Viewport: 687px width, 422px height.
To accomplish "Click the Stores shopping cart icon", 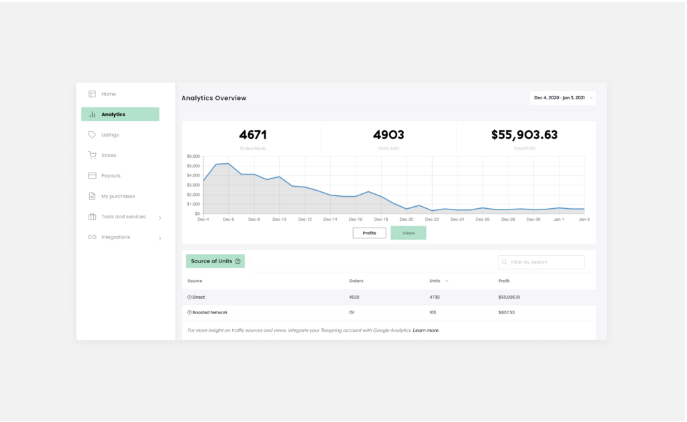I will pyautogui.click(x=92, y=155).
